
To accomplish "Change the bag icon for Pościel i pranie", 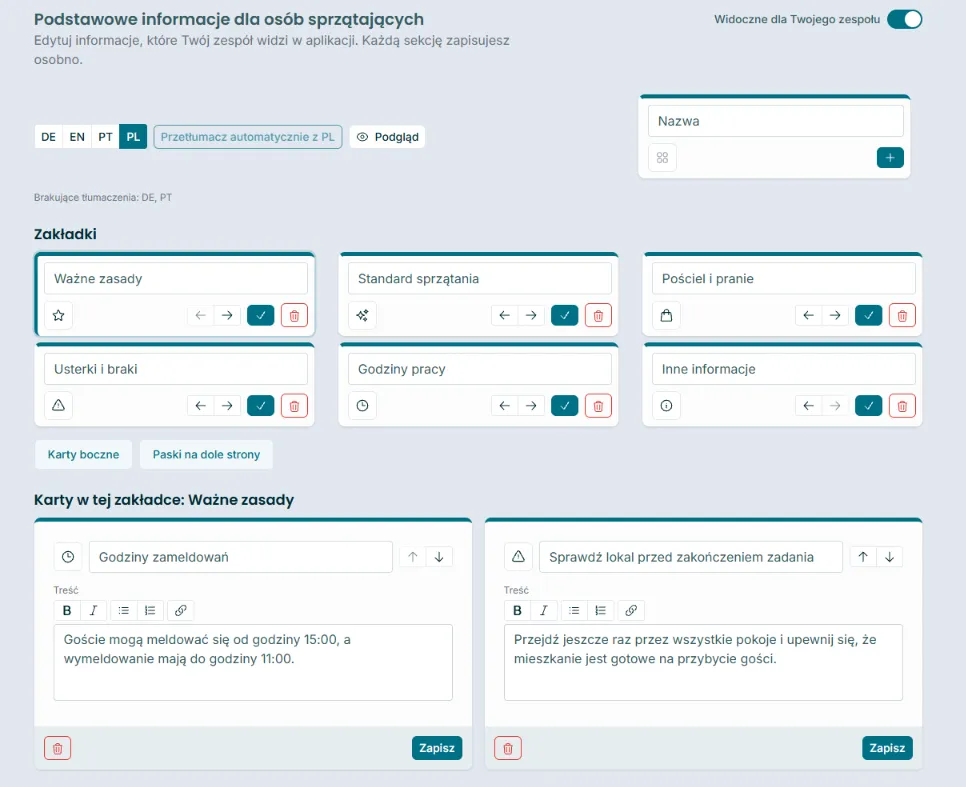I will [x=666, y=316].
